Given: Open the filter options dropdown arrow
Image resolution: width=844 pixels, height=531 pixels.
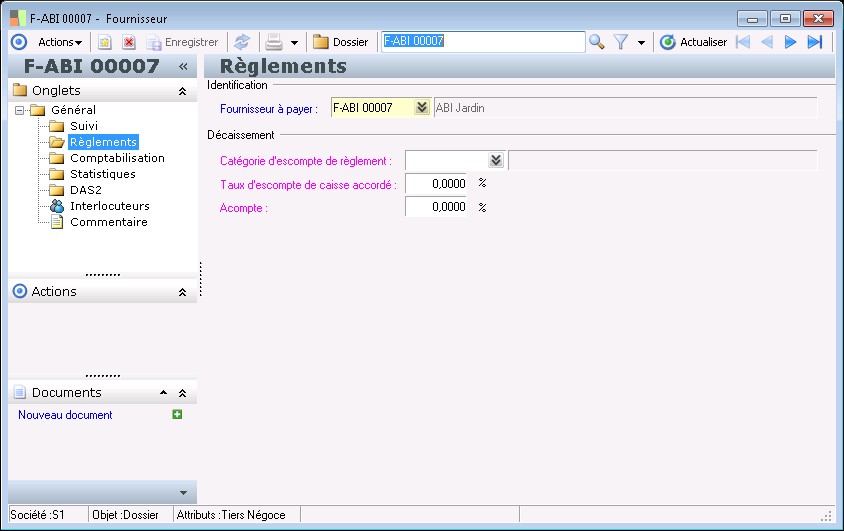Looking at the screenshot, I should (641, 43).
